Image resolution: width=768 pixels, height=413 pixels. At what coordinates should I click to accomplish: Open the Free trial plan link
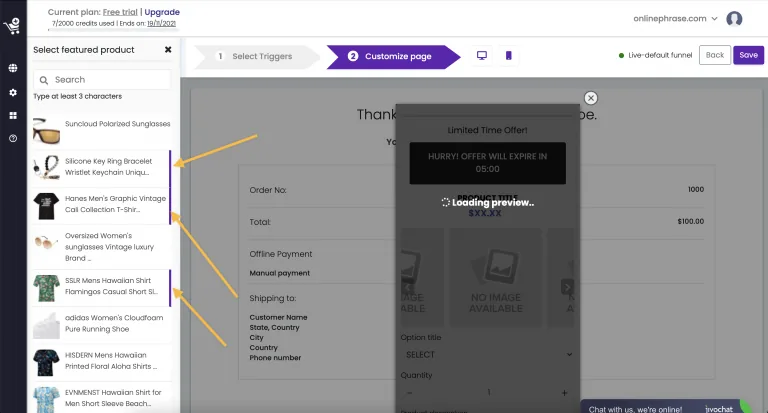(x=120, y=12)
